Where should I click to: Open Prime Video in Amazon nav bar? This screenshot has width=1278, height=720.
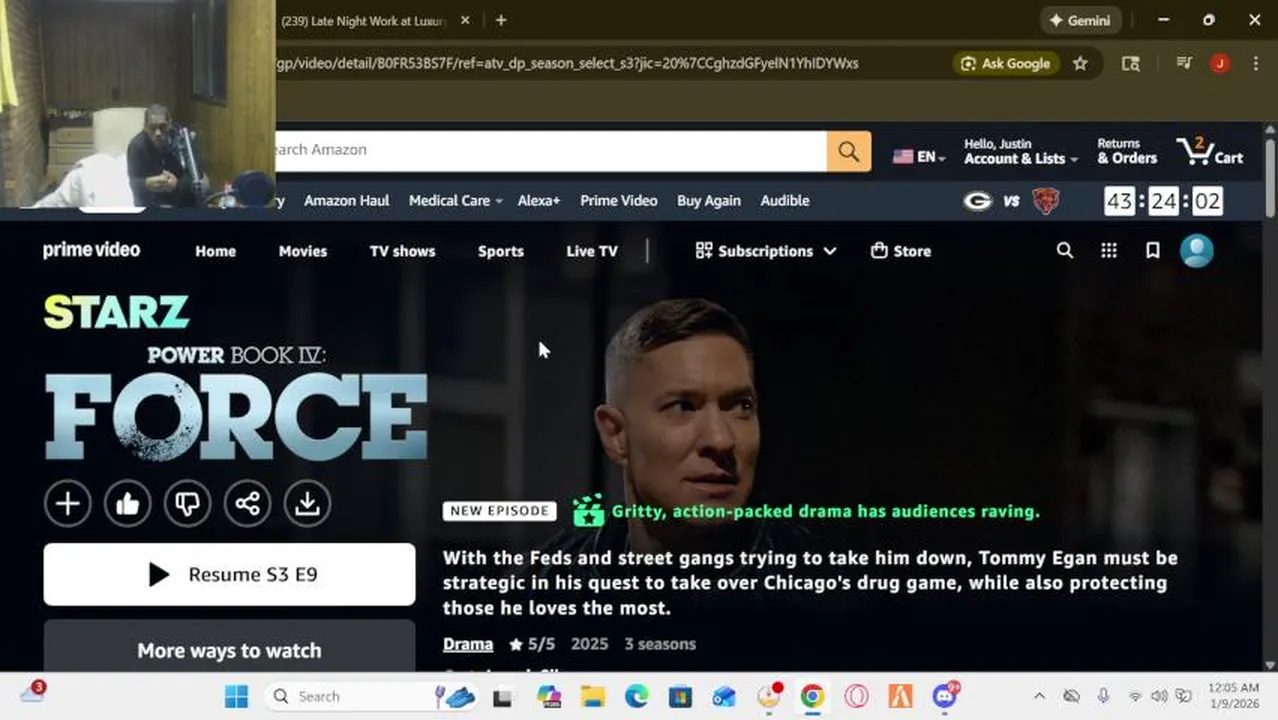(619, 201)
